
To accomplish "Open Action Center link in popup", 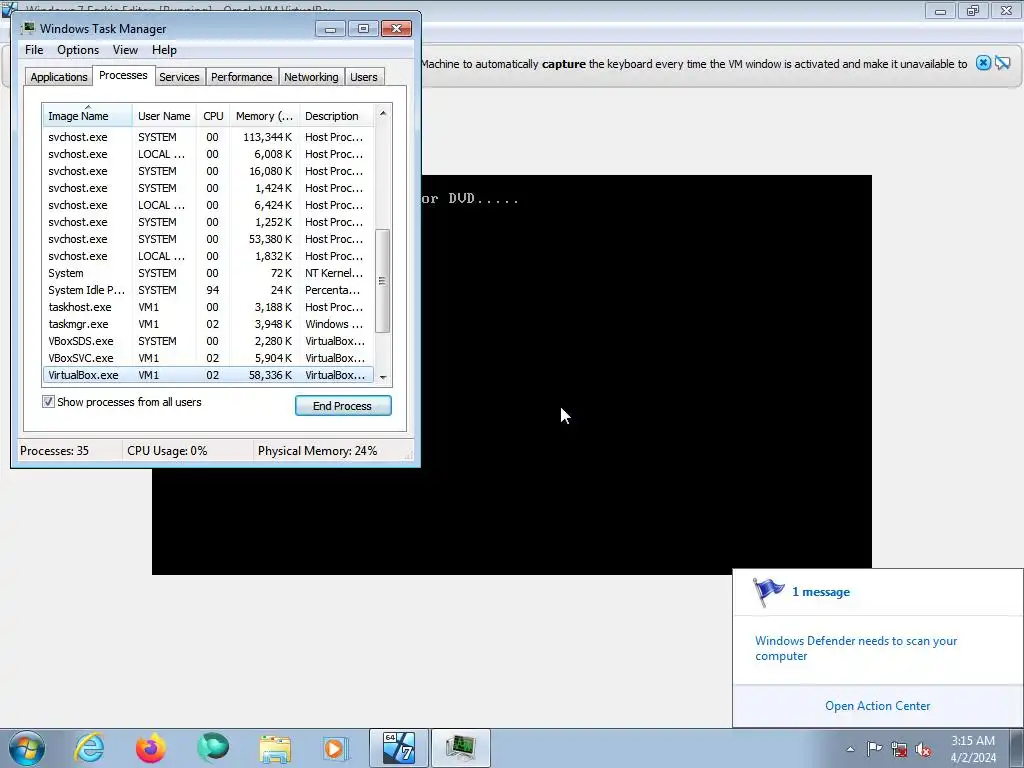I will pos(877,705).
